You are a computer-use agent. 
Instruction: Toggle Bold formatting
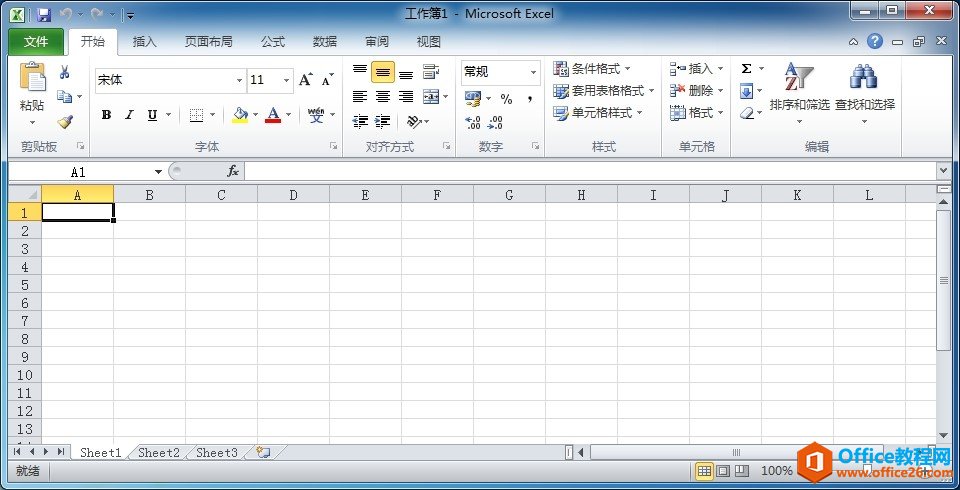[107, 115]
